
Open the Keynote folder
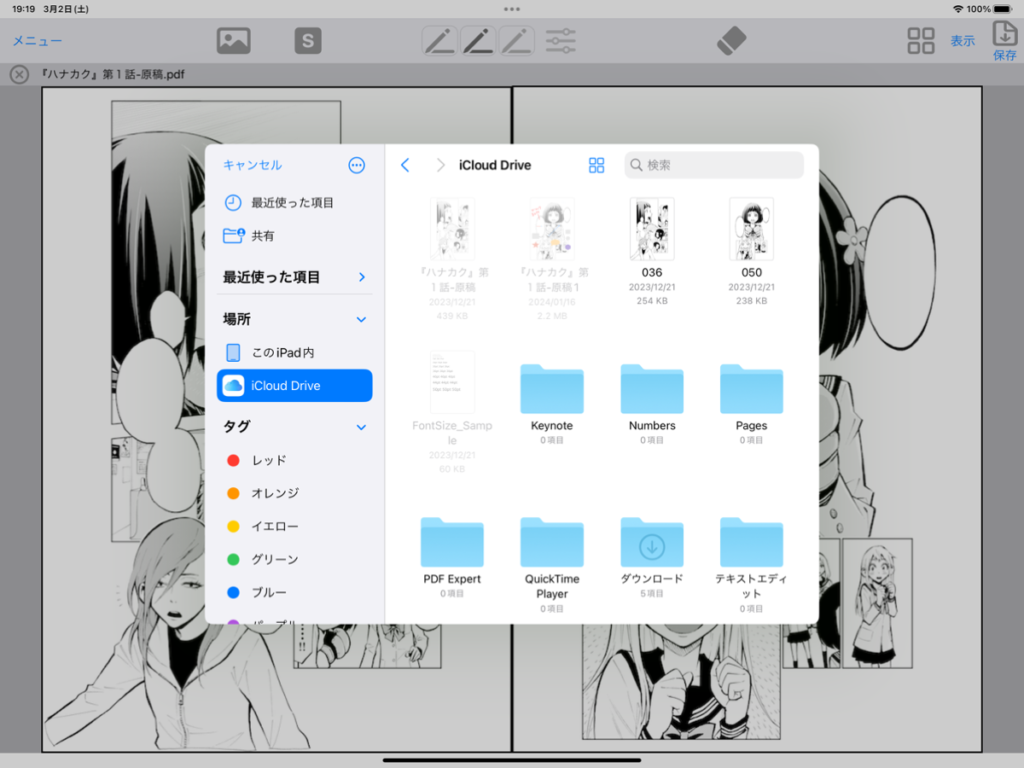pos(552,389)
